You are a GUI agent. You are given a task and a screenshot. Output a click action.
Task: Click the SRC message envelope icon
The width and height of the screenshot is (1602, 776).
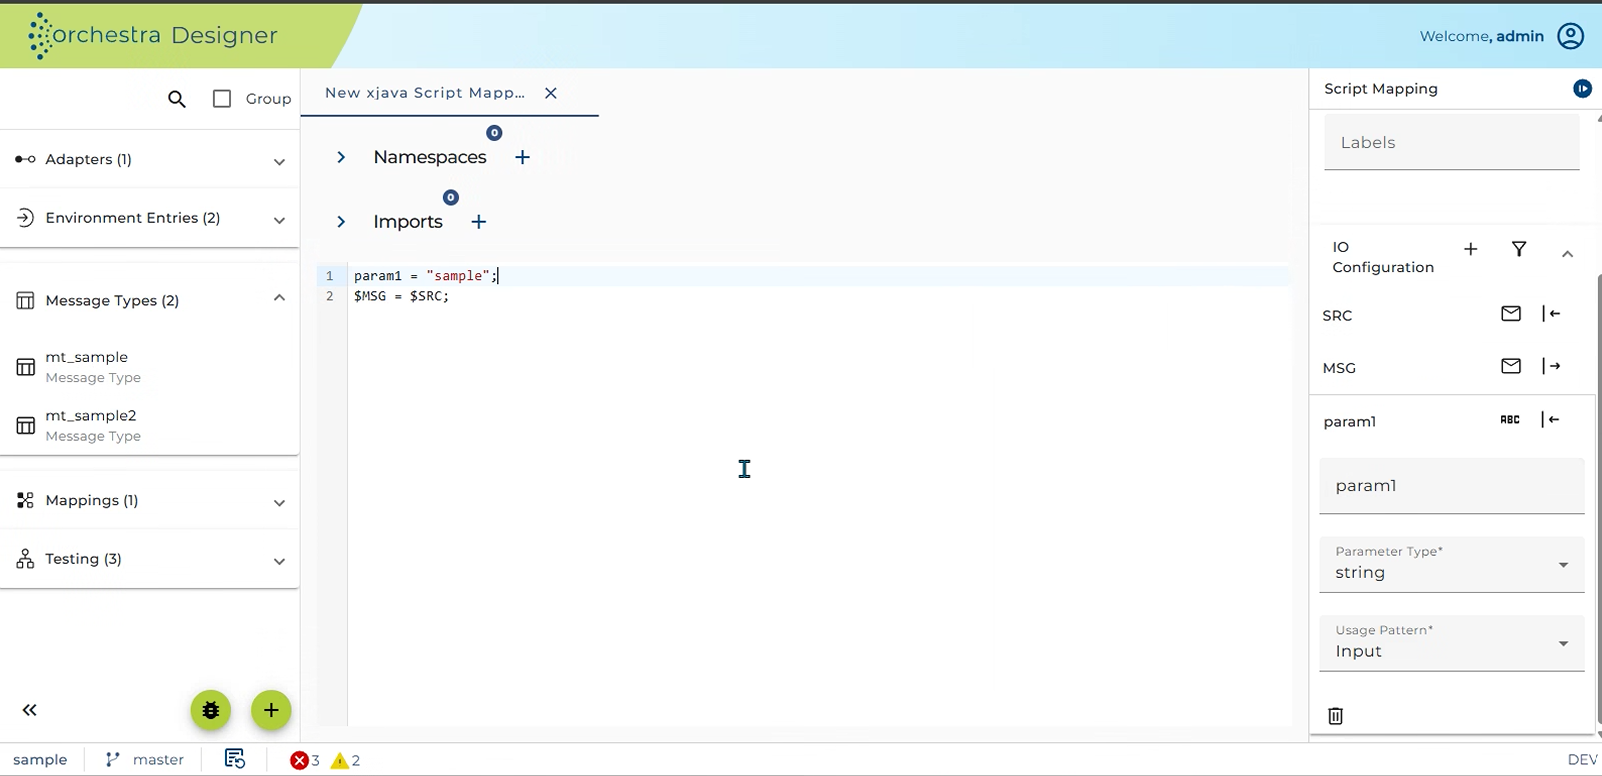click(x=1511, y=314)
